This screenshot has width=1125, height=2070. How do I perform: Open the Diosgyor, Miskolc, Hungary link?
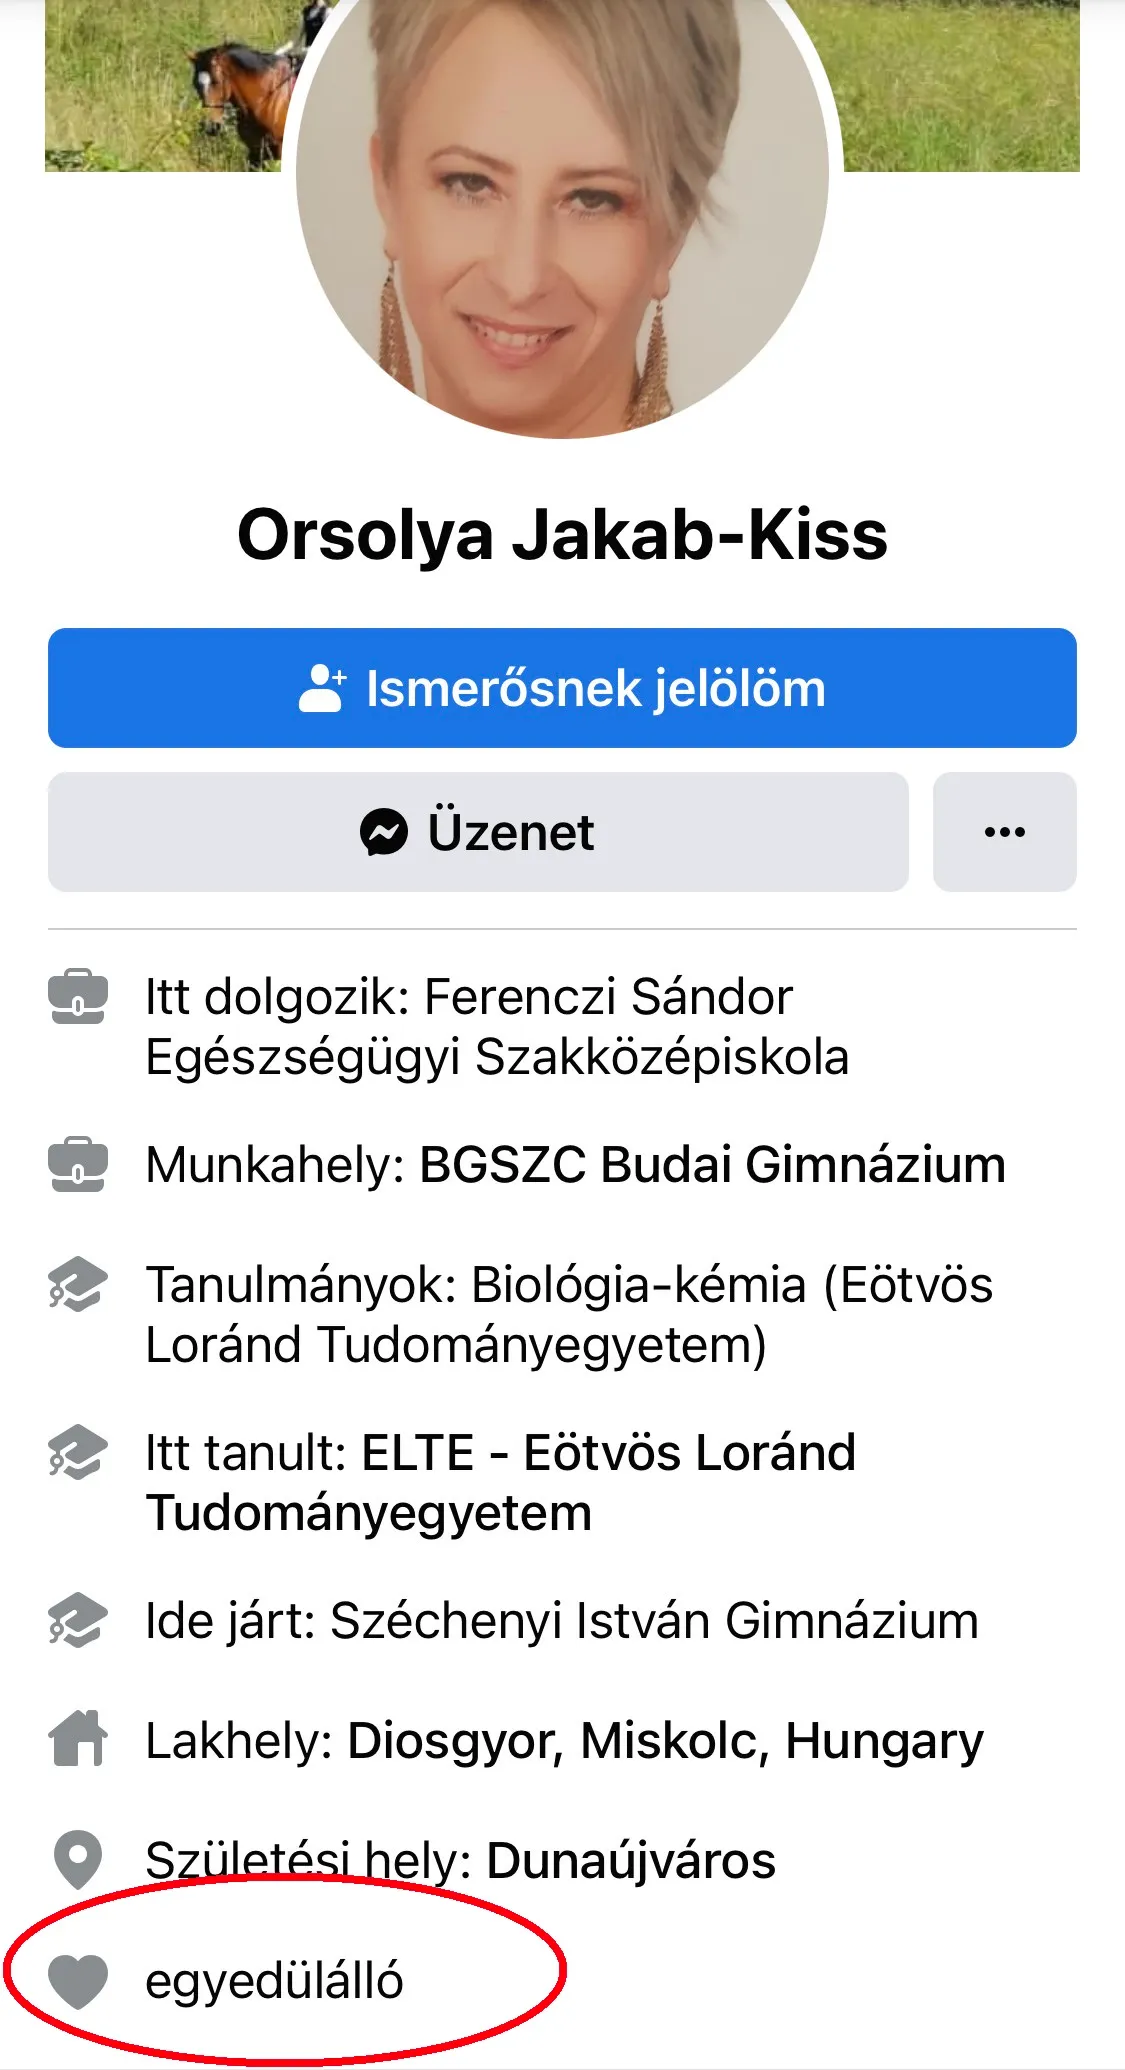665,1741
